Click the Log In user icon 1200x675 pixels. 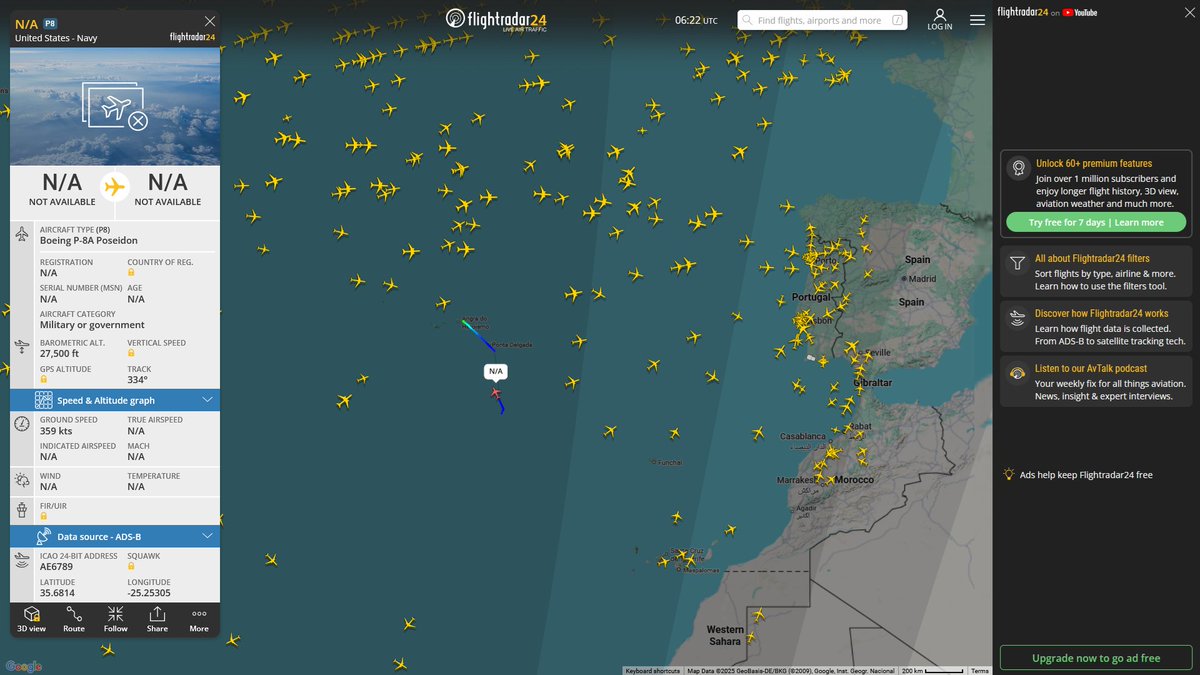point(940,20)
